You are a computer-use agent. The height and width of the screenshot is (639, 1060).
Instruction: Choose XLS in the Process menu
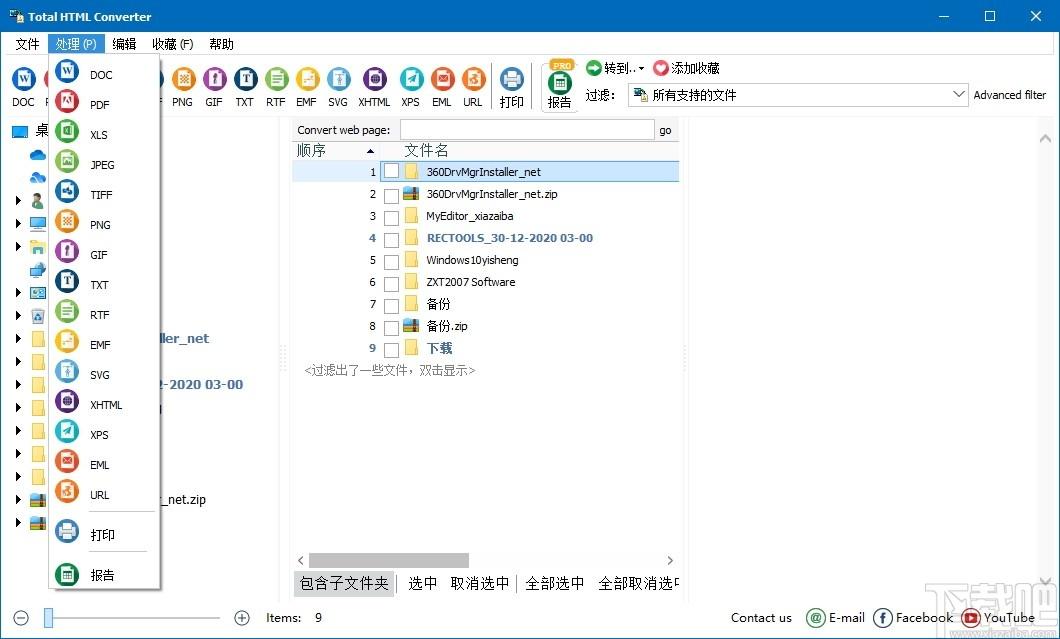[104, 135]
